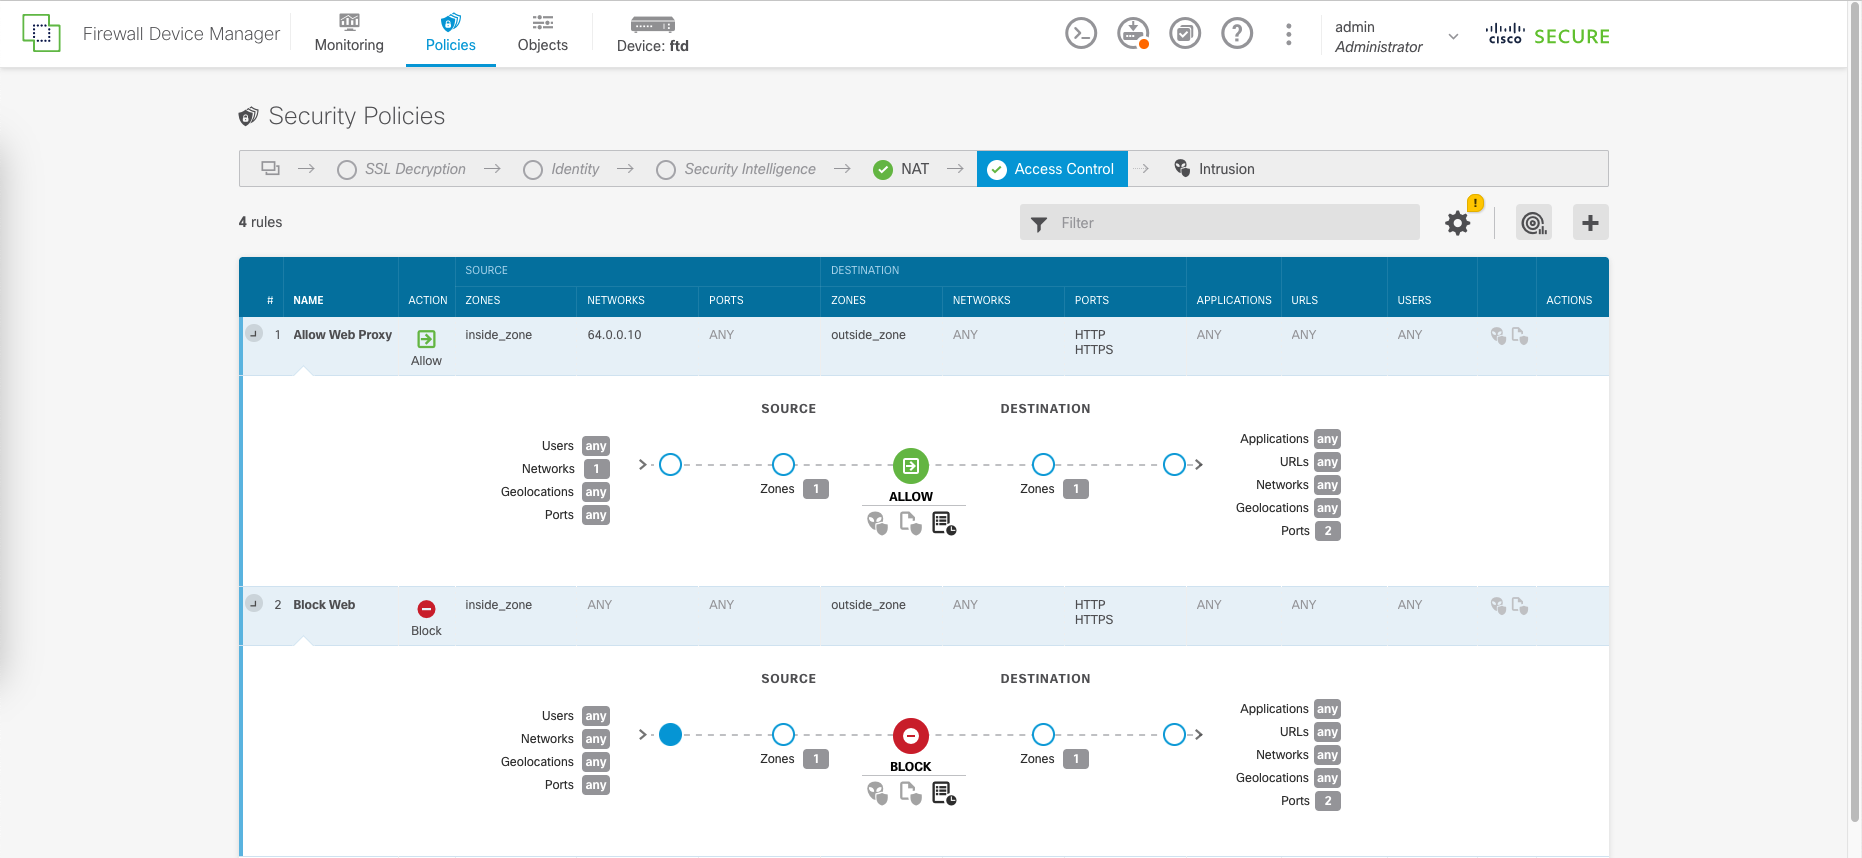Open the CLI console icon
The width and height of the screenshot is (1862, 858).
pos(1080,34)
